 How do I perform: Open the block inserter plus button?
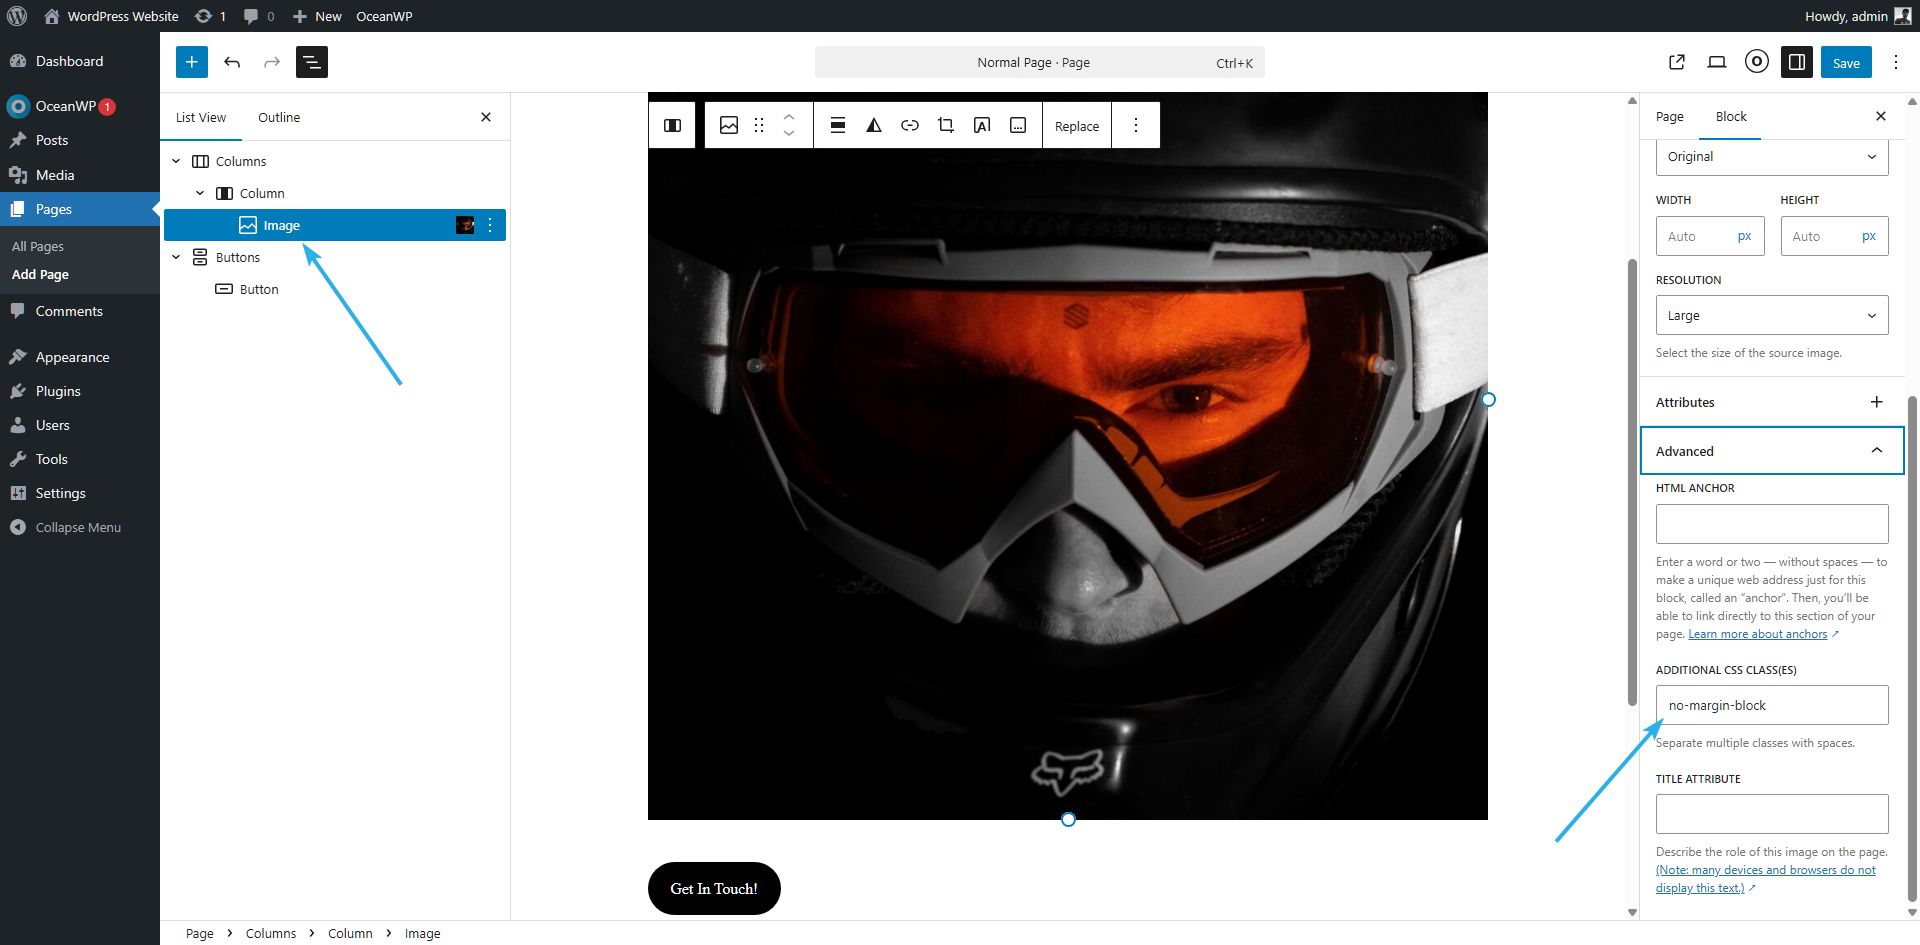[x=192, y=62]
